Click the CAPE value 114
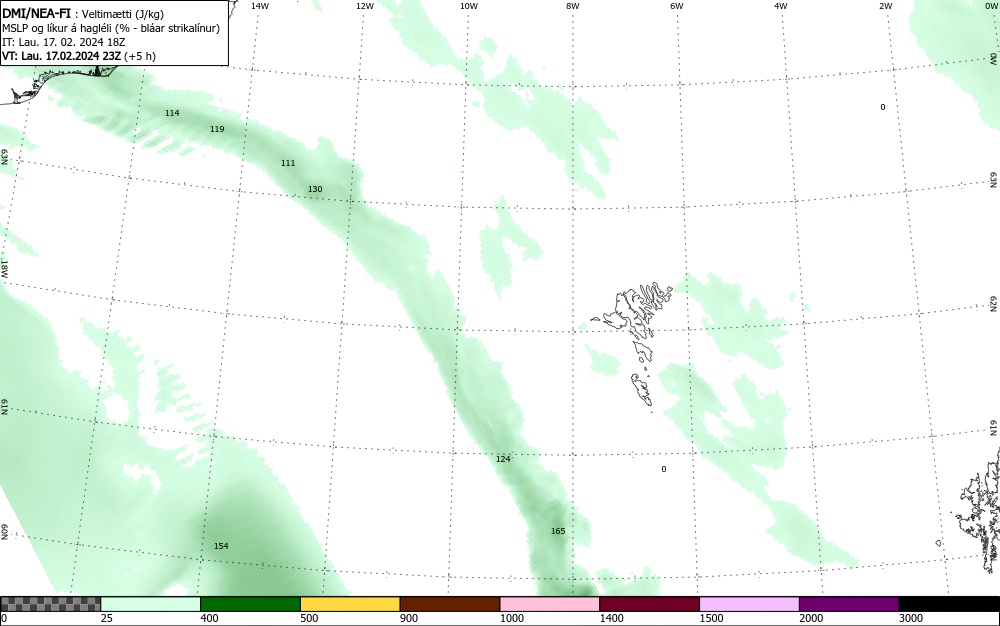The height and width of the screenshot is (626, 1000). [172, 113]
